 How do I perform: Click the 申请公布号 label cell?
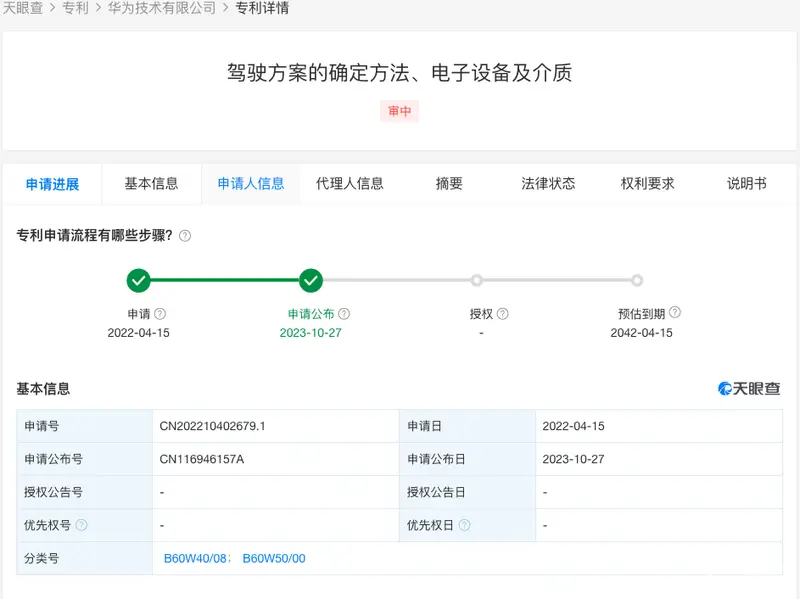pyautogui.click(x=85, y=459)
